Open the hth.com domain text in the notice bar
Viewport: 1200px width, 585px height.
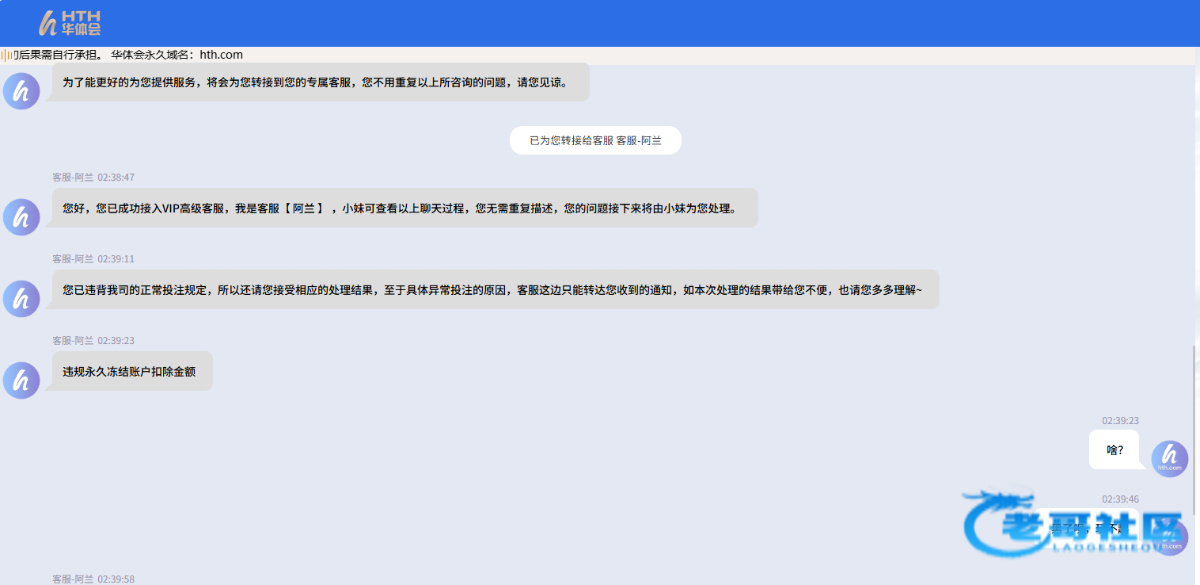tap(221, 55)
